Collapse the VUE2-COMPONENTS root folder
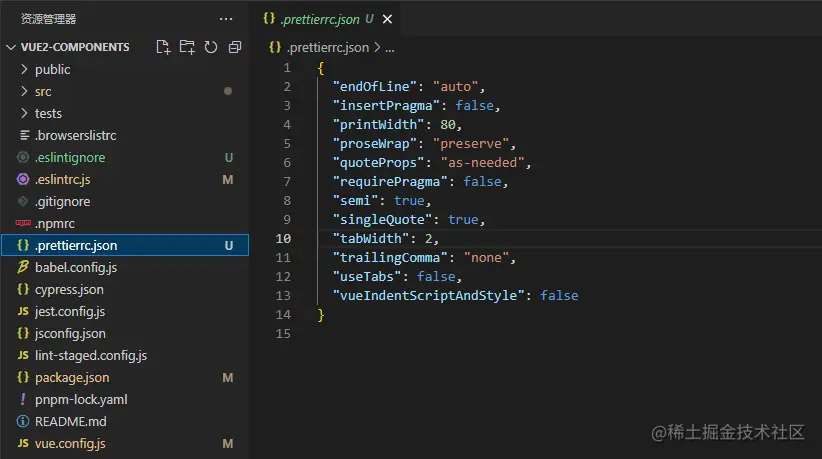Viewport: 822px width, 459px height. pos(10,47)
